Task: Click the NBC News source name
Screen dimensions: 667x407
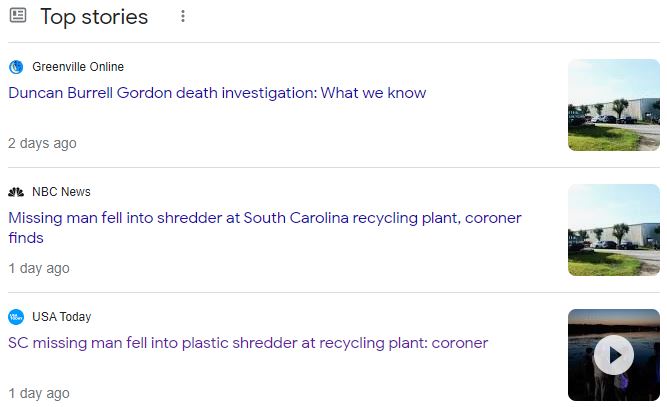Action: click(x=61, y=192)
